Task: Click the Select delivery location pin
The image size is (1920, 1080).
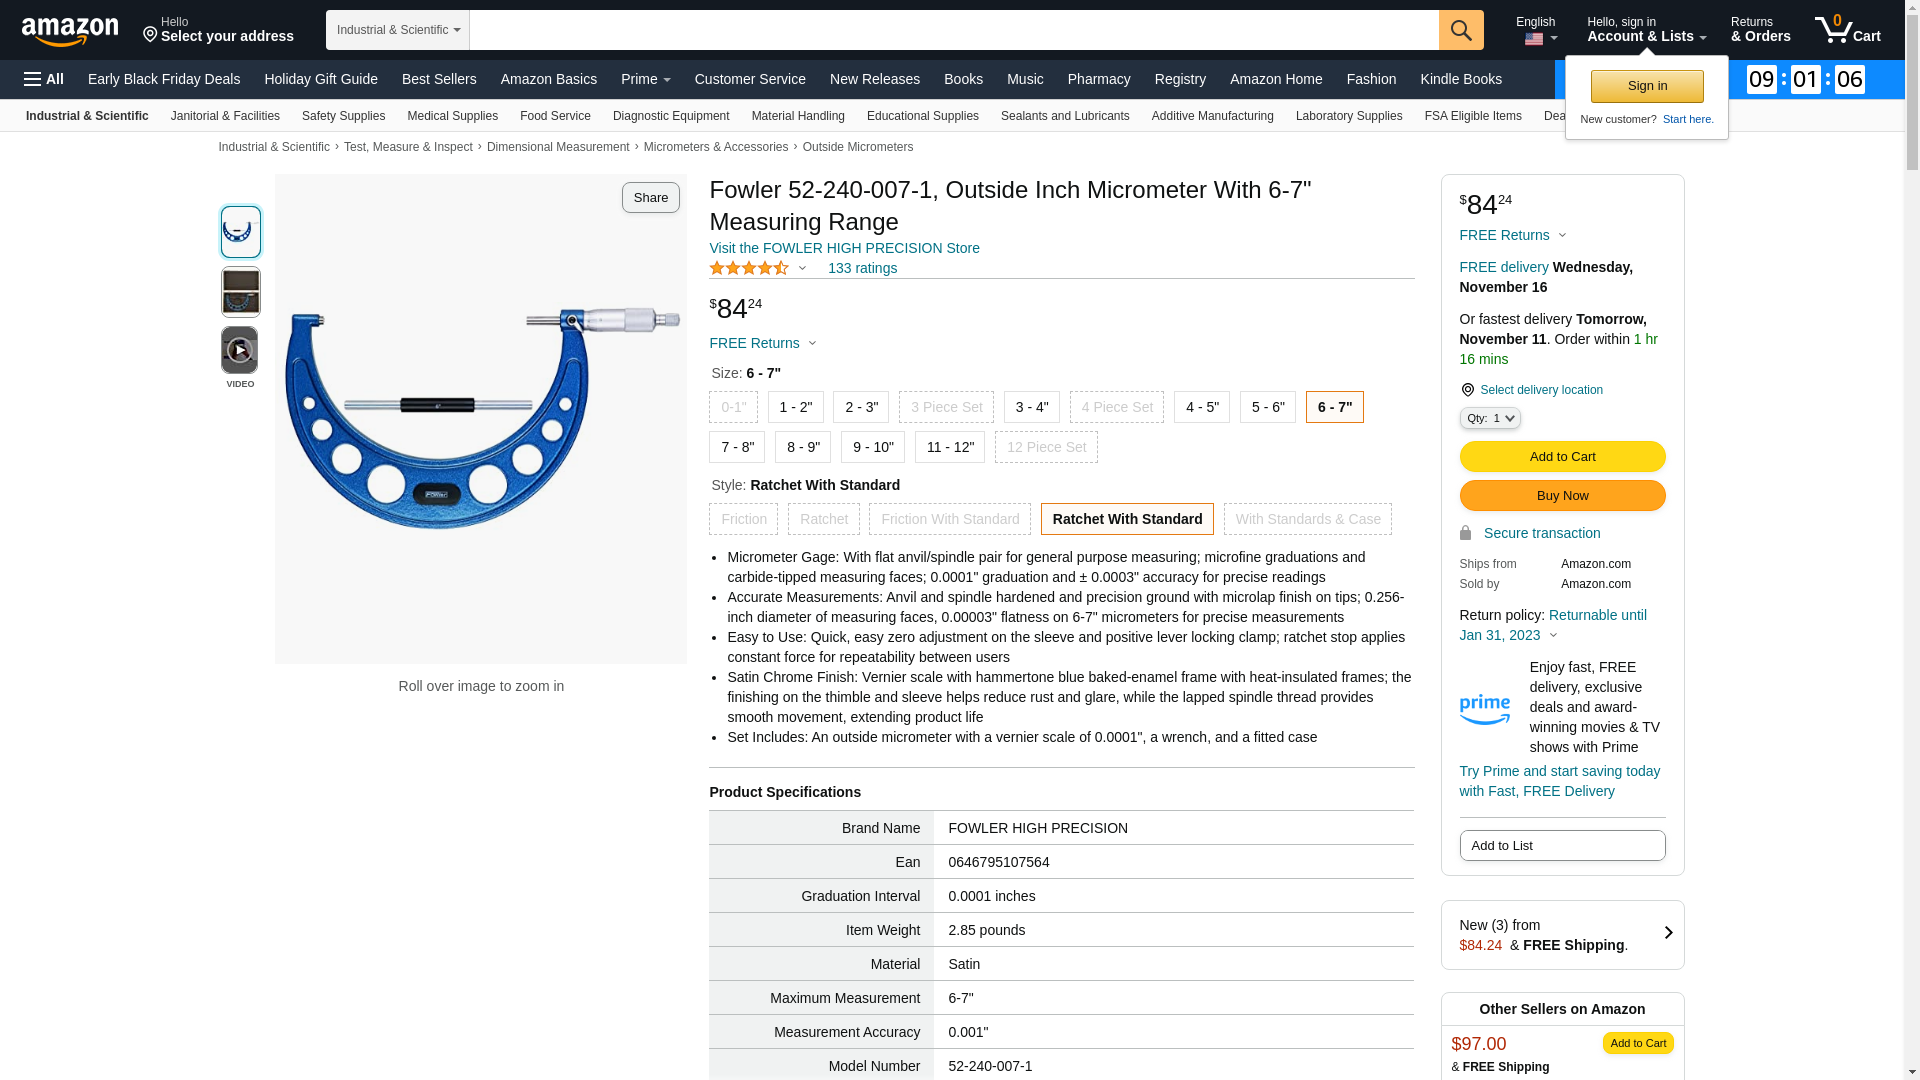Action: [x=1467, y=390]
